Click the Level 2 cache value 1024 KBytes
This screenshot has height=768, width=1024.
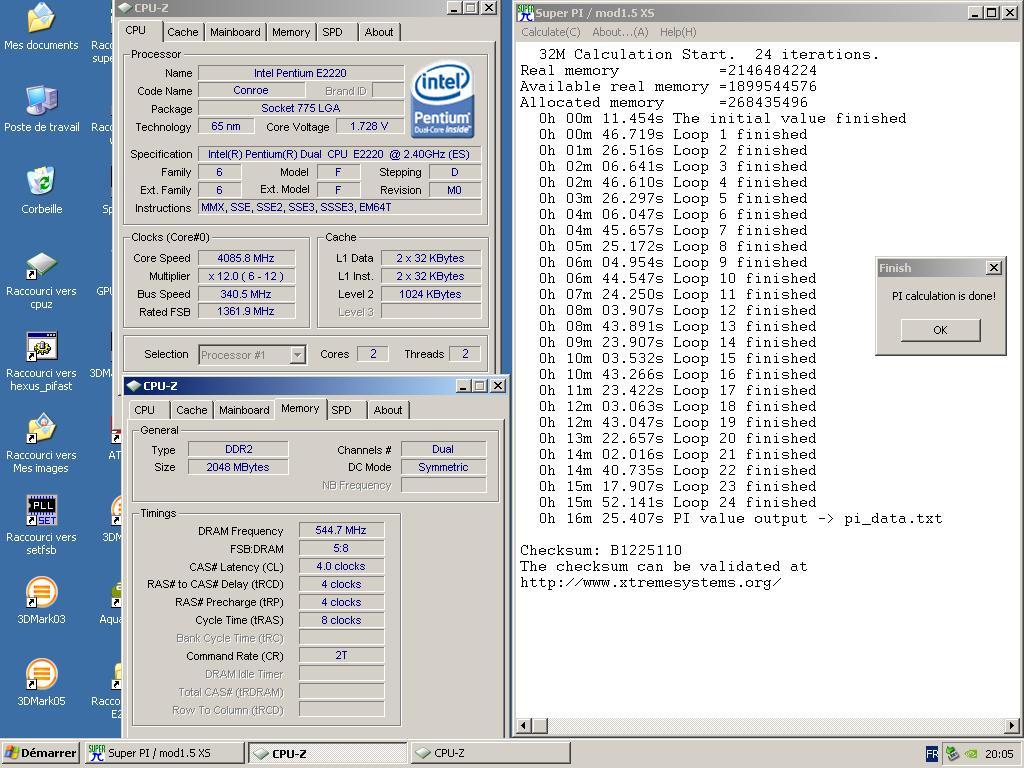430,294
